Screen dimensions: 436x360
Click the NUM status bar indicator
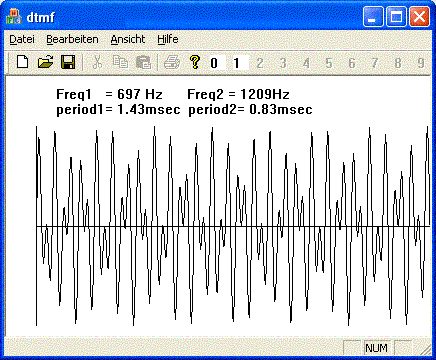[376, 348]
